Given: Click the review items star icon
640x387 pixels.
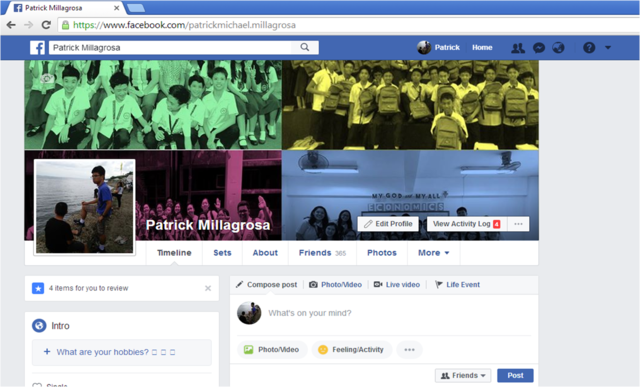Looking at the screenshot, I should pyautogui.click(x=38, y=288).
